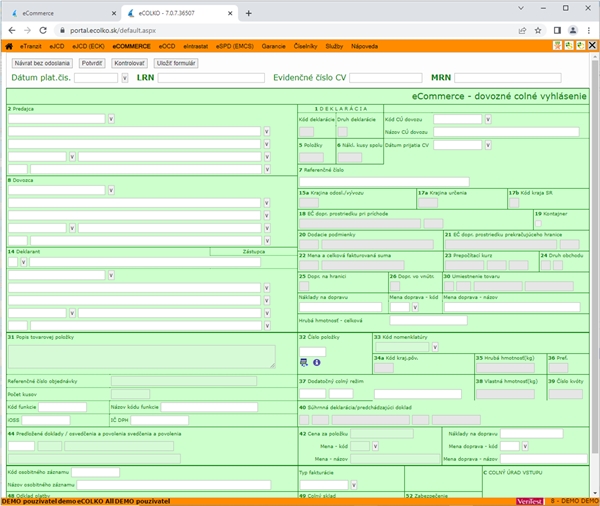Open the eJCD (ECK) menu

88,46
